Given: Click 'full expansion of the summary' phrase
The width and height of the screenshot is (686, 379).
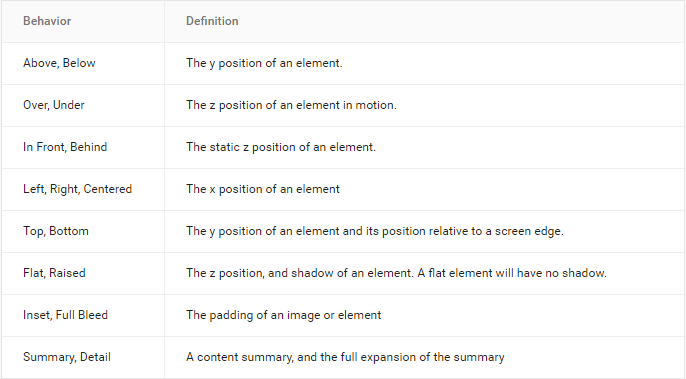Looking at the screenshot, I should click(422, 357).
